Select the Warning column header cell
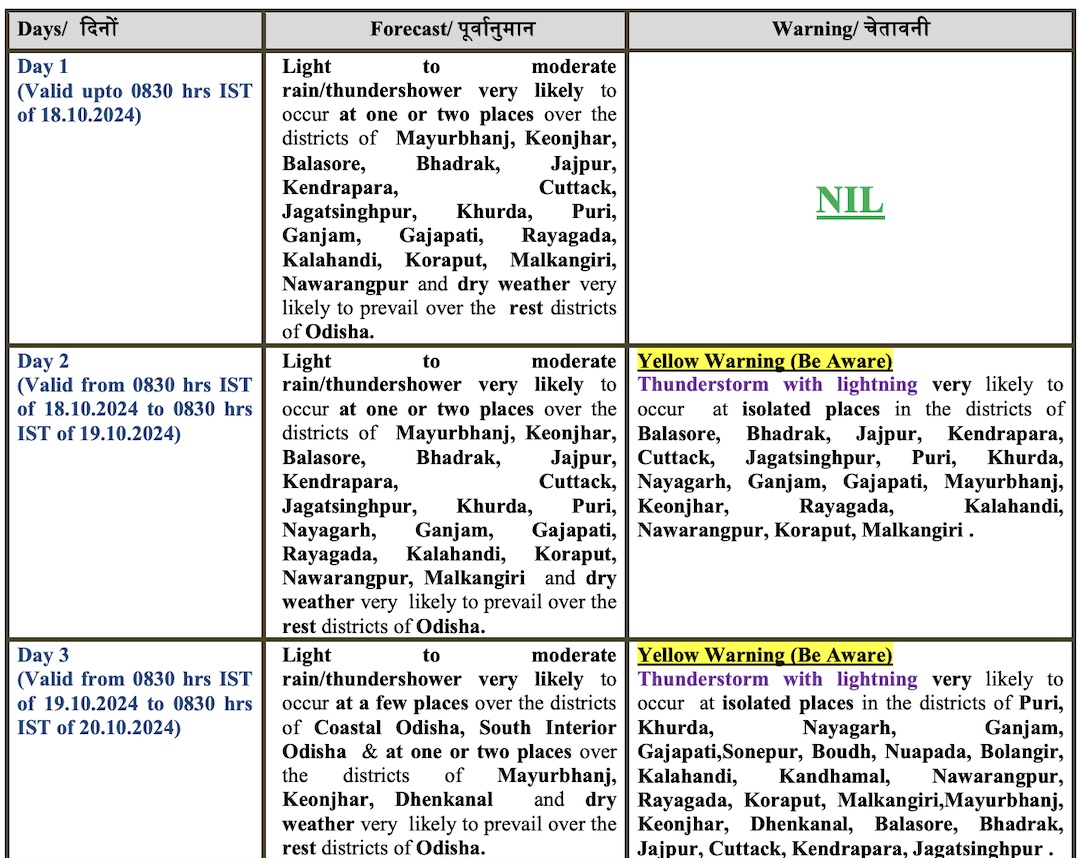This screenshot has width=1082, height=858. point(850,29)
